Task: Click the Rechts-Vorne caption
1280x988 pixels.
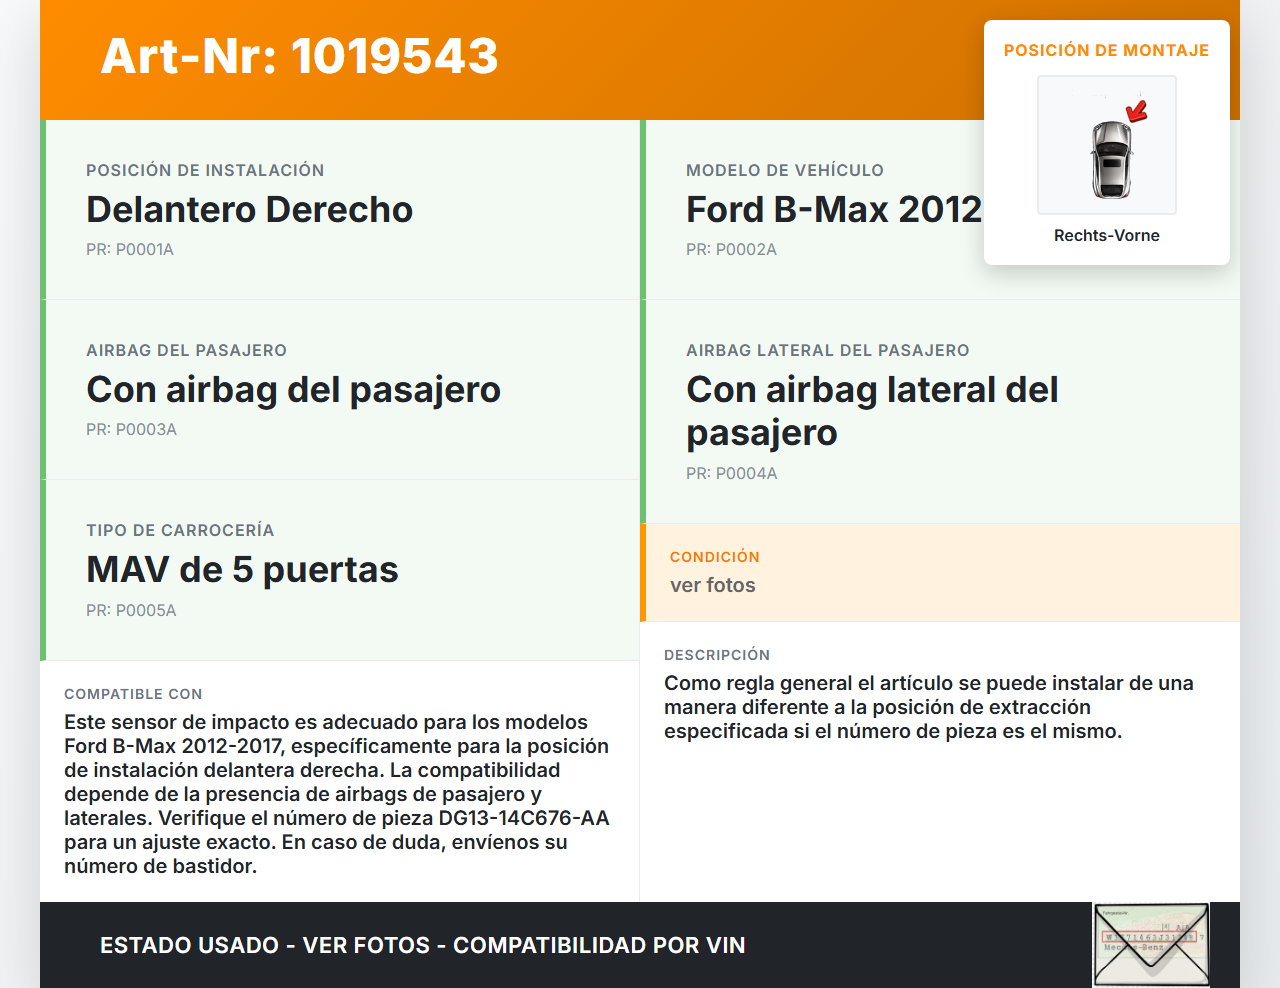Action: tap(1106, 235)
